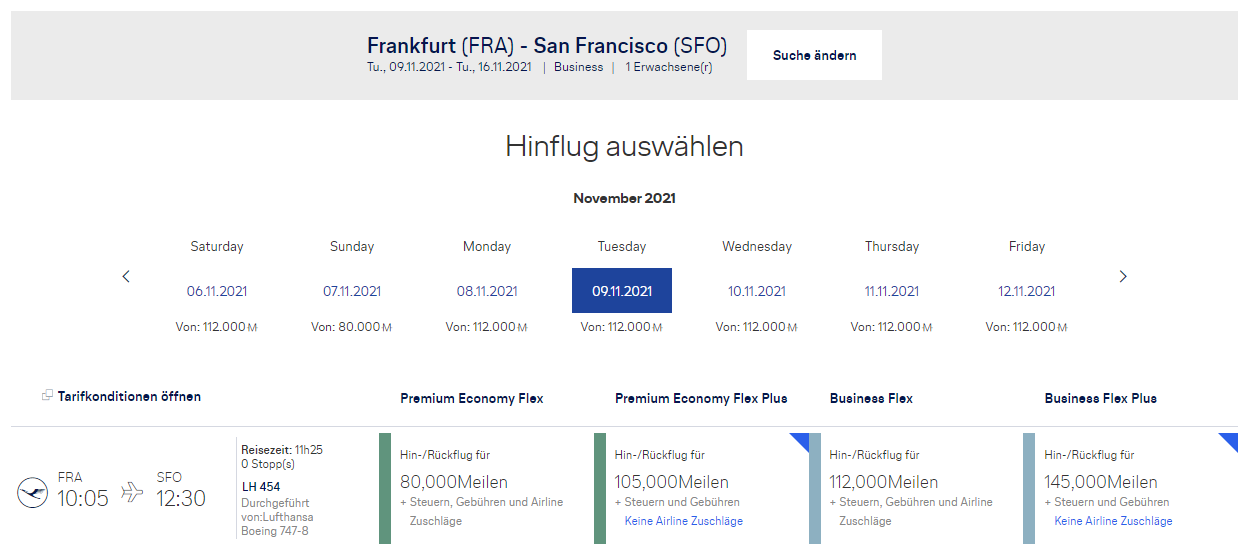Select highlighted Tuesday 09.11.2021 date
The height and width of the screenshot is (549, 1249).
pyautogui.click(x=622, y=291)
